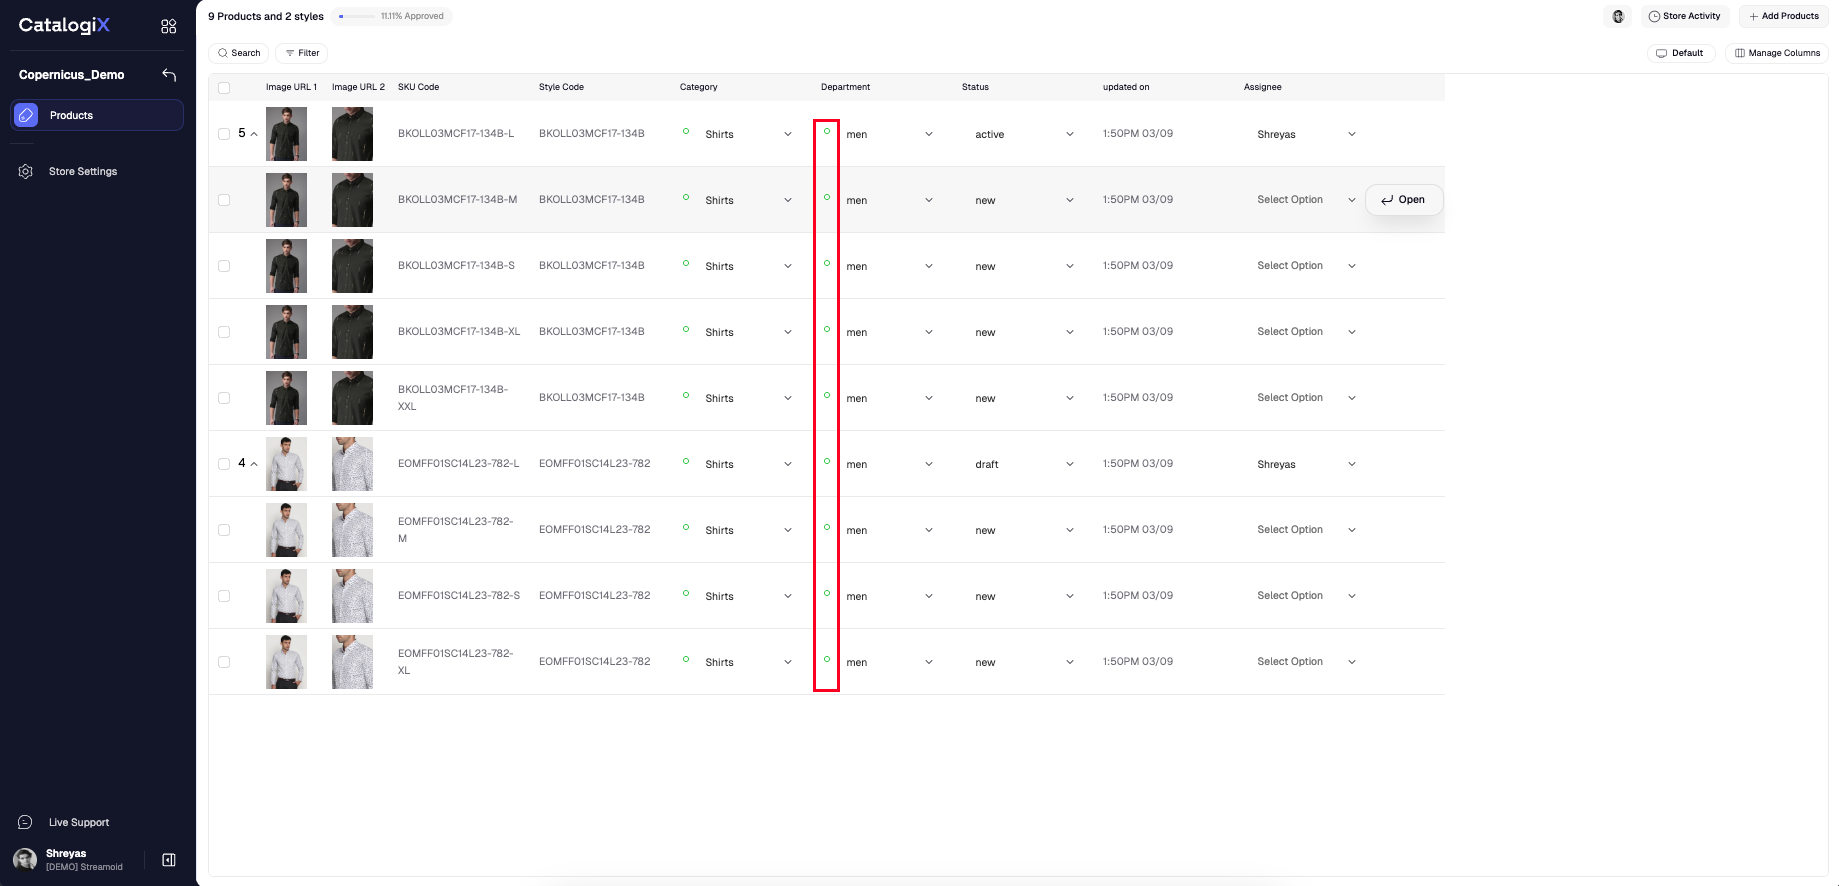Click the back arrow next to Copernicus_Demo
The height and width of the screenshot is (886, 1839).
coord(169,75)
